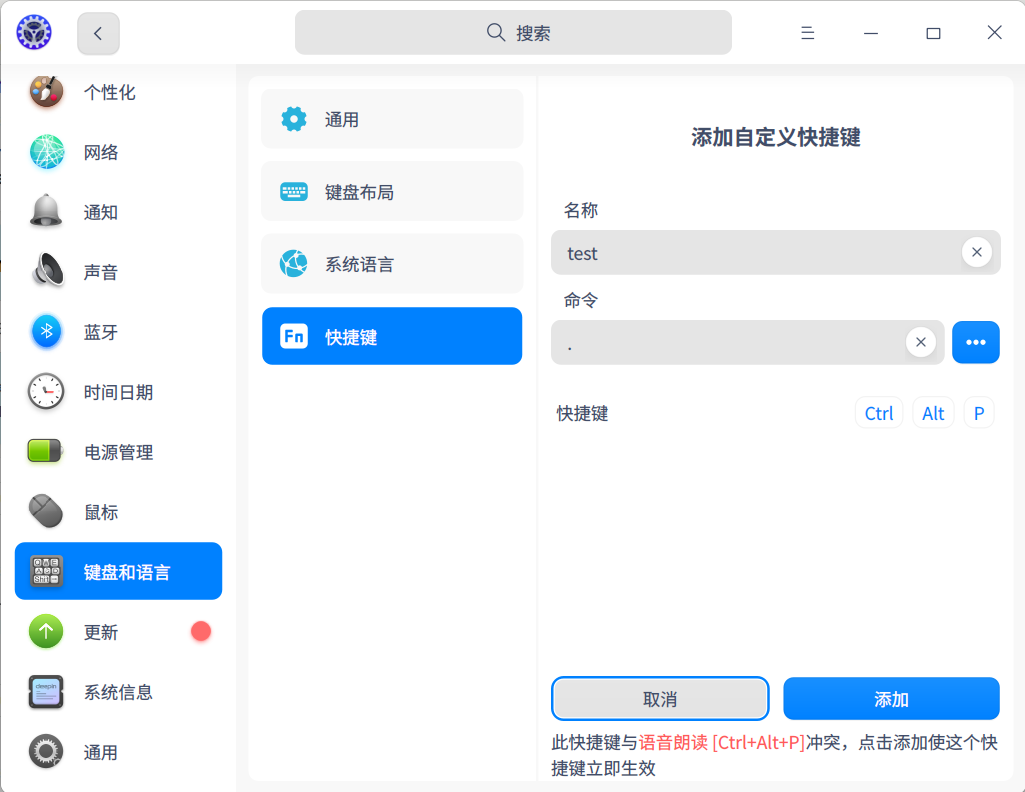The image size is (1025, 792).
Task: Open the command browser with the ellipsis button
Action: (975, 342)
